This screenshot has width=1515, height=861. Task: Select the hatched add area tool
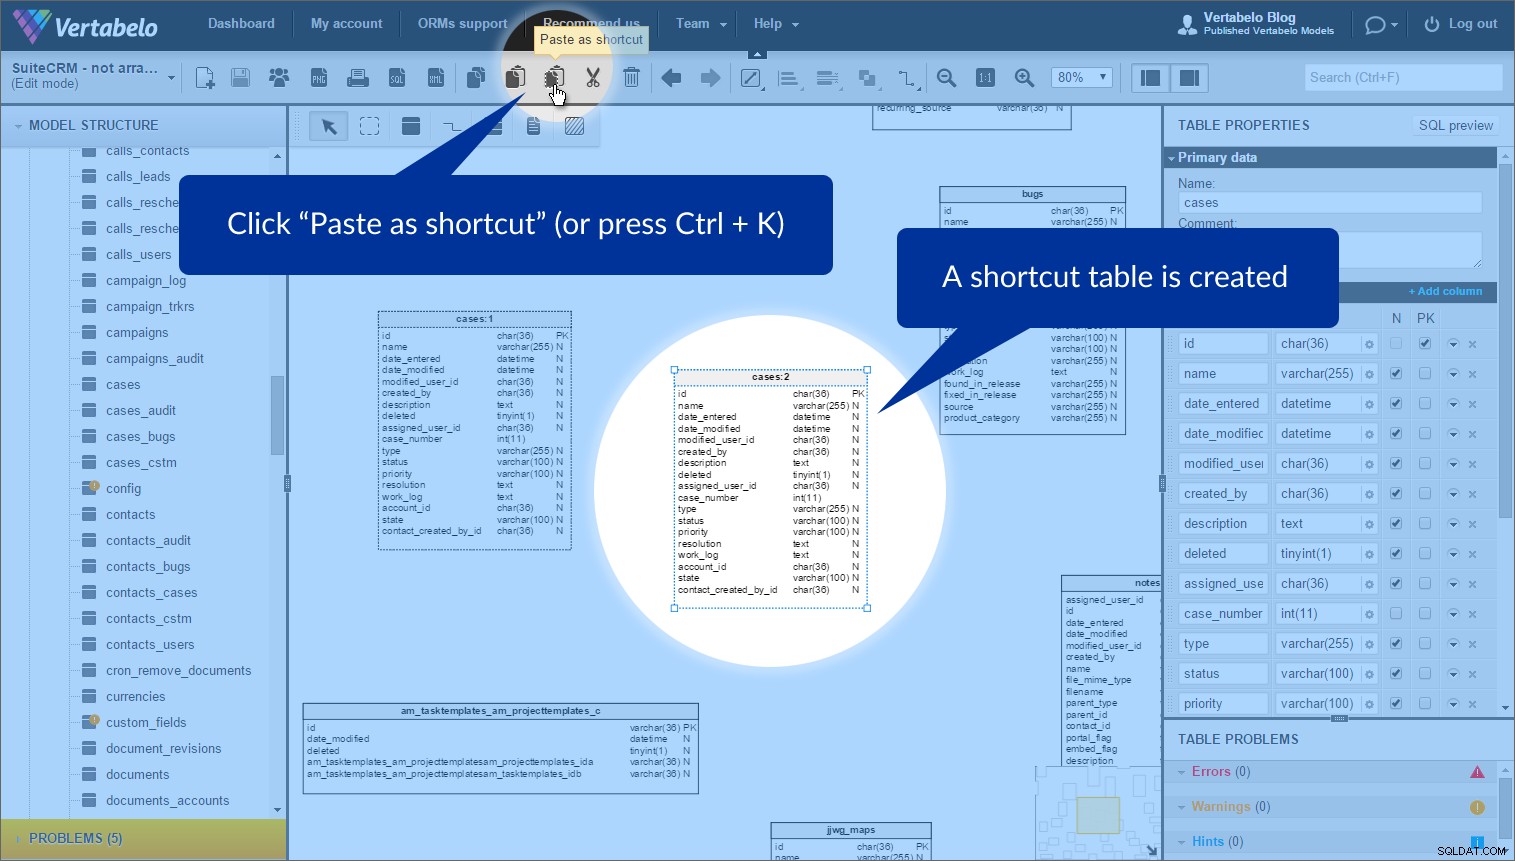[574, 126]
